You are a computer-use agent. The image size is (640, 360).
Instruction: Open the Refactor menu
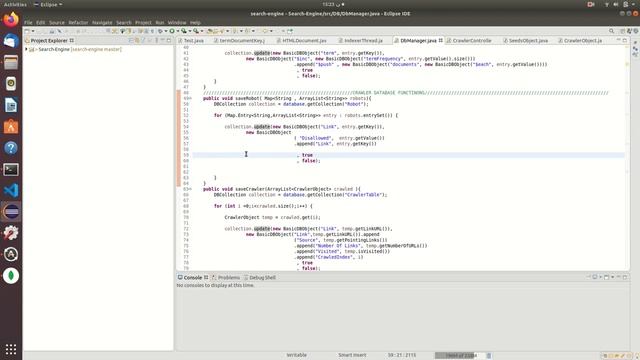[78, 22]
